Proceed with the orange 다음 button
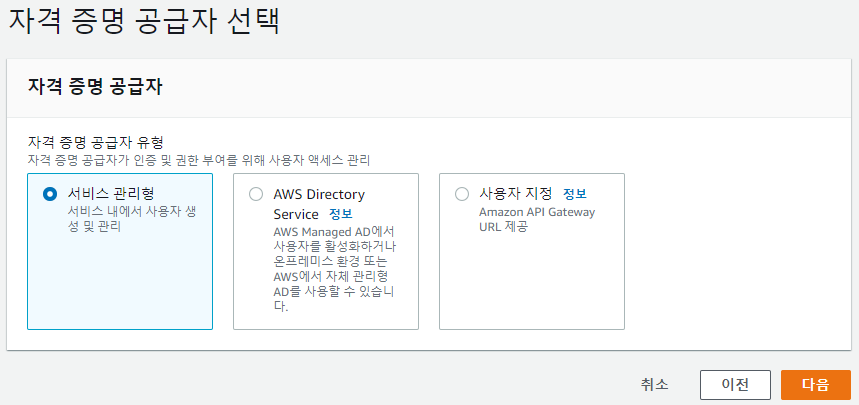The width and height of the screenshot is (859, 405). (x=816, y=385)
